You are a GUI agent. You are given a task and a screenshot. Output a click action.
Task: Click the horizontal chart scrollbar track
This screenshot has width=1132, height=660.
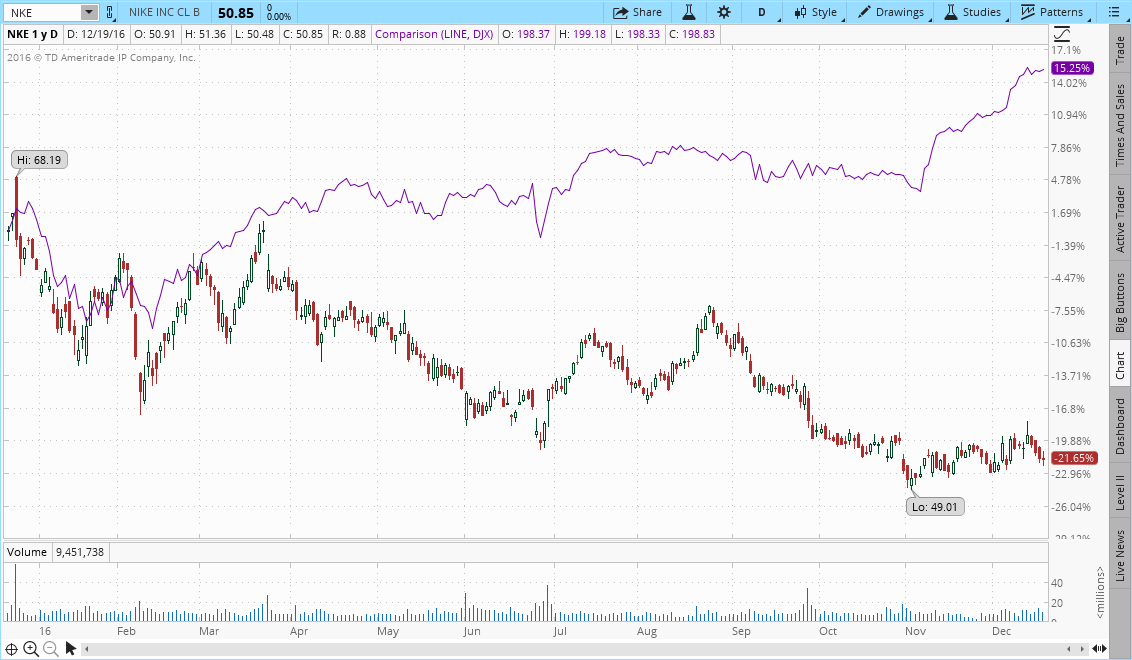[576, 649]
